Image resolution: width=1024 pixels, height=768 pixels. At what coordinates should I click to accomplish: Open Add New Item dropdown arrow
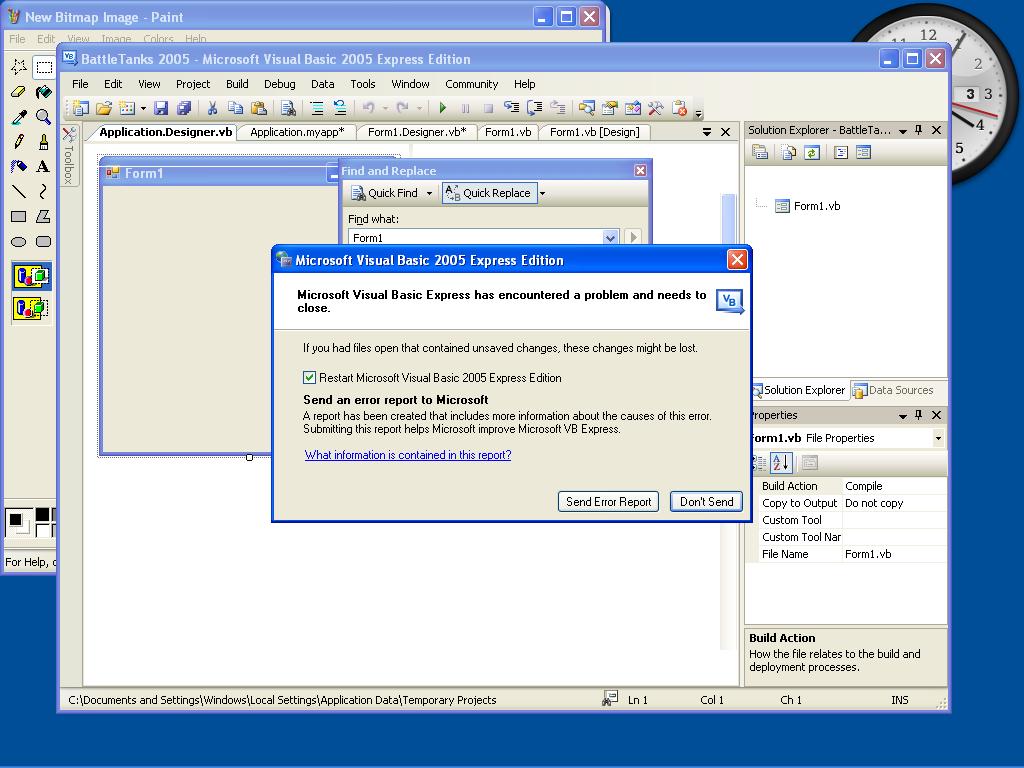[x=143, y=108]
